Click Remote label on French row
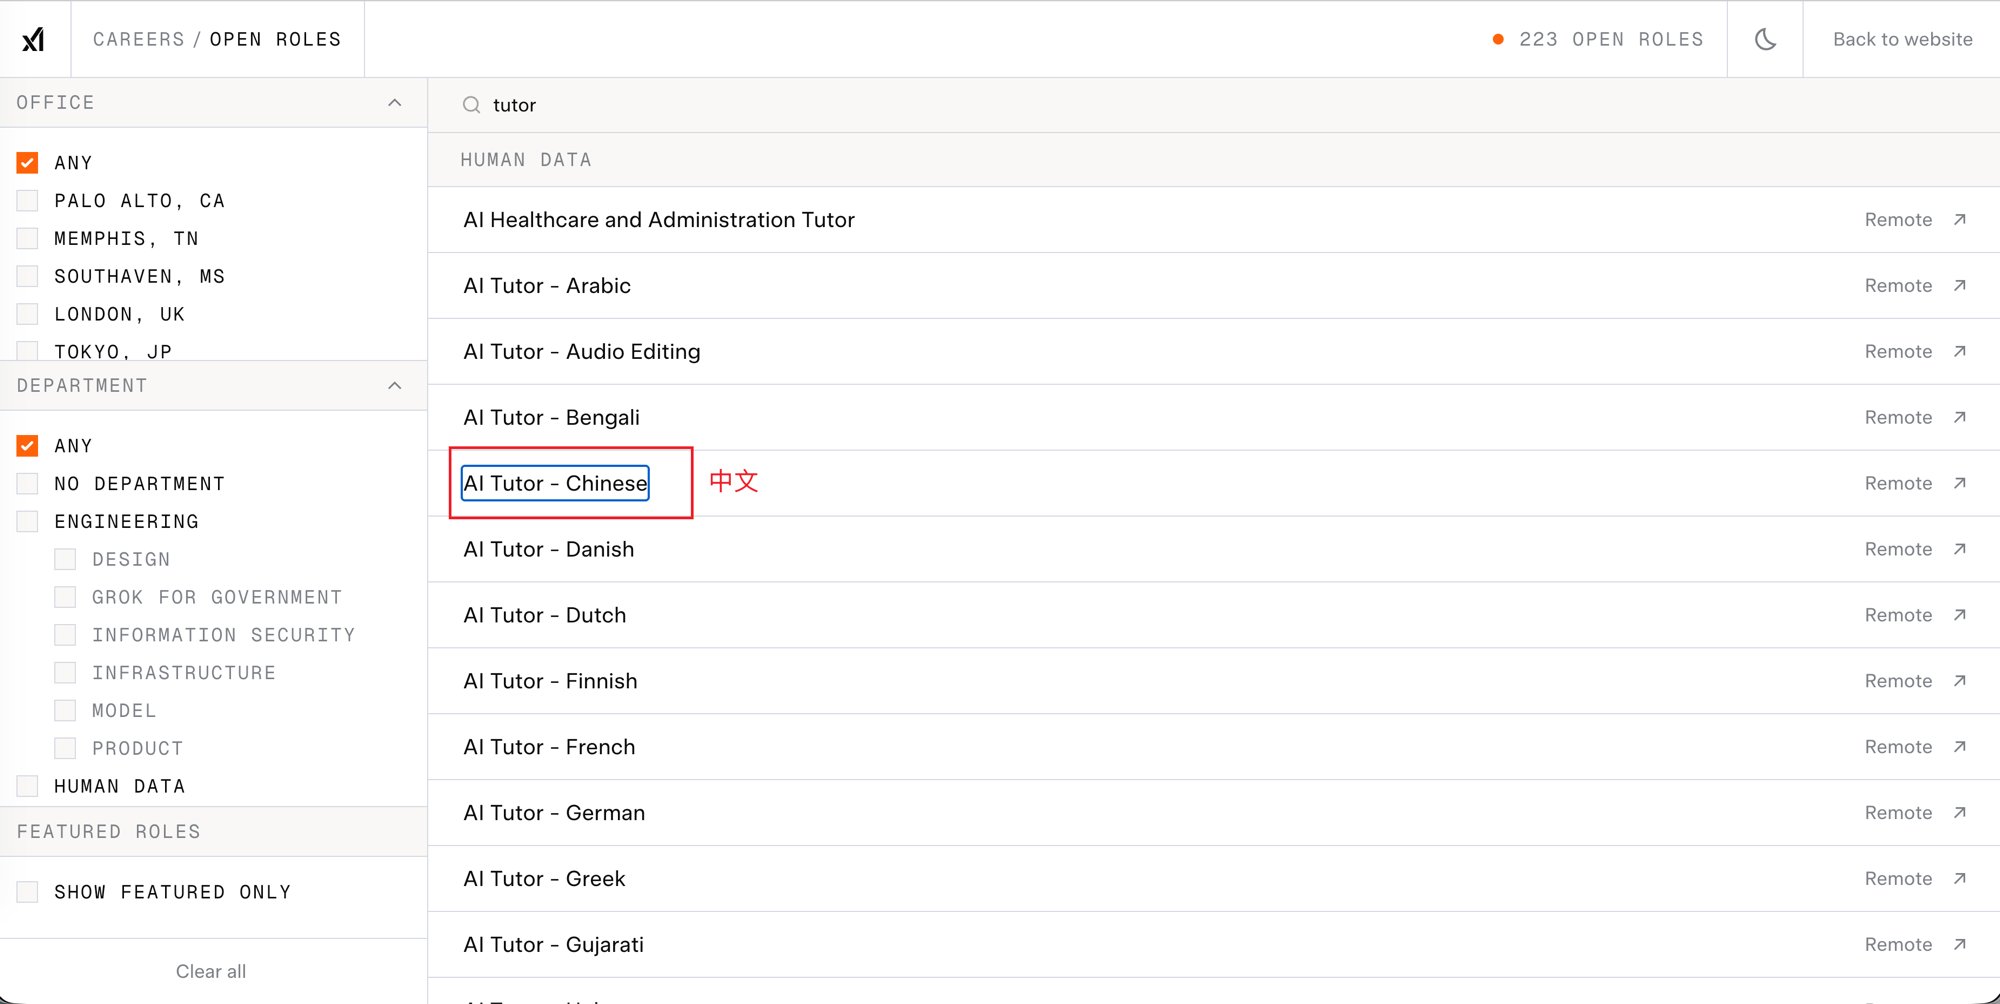The height and width of the screenshot is (1004, 2000). tap(1898, 747)
